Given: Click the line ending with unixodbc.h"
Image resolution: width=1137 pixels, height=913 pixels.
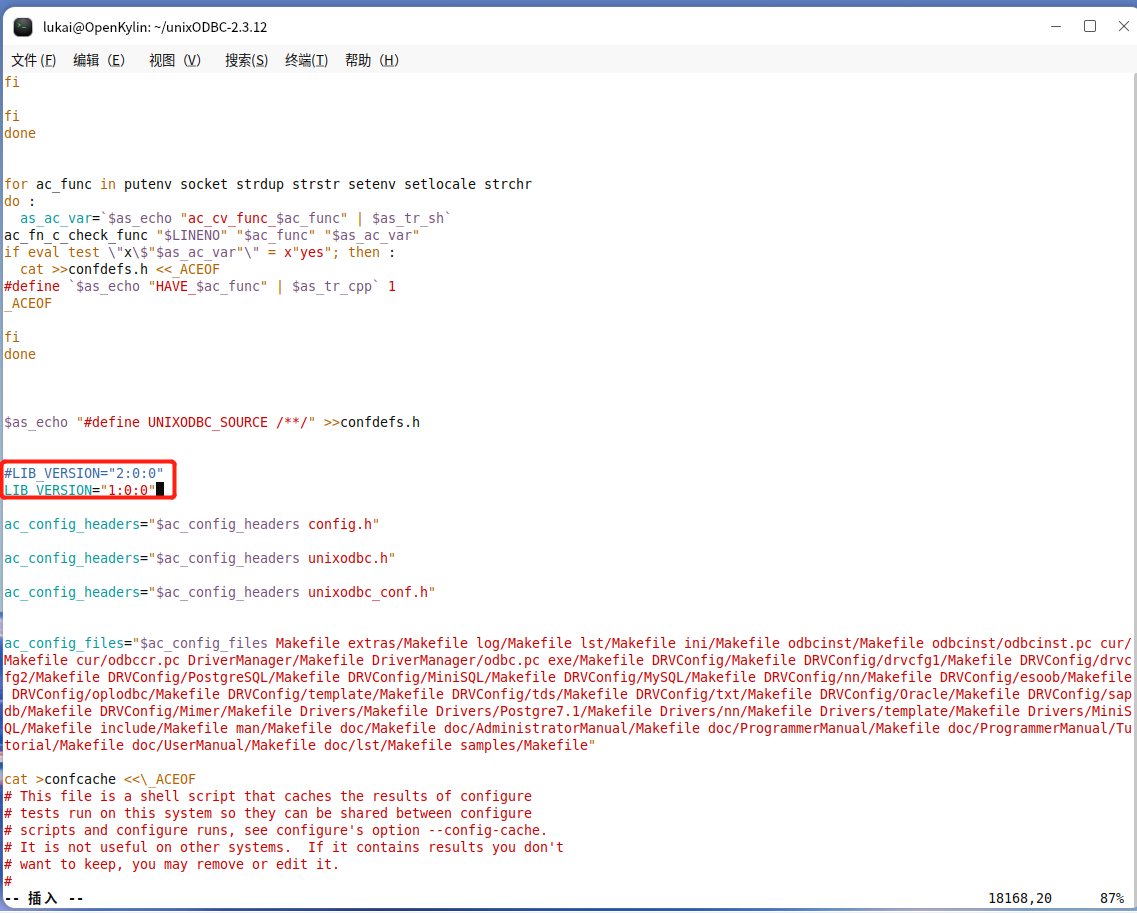Looking at the screenshot, I should click(x=200, y=558).
